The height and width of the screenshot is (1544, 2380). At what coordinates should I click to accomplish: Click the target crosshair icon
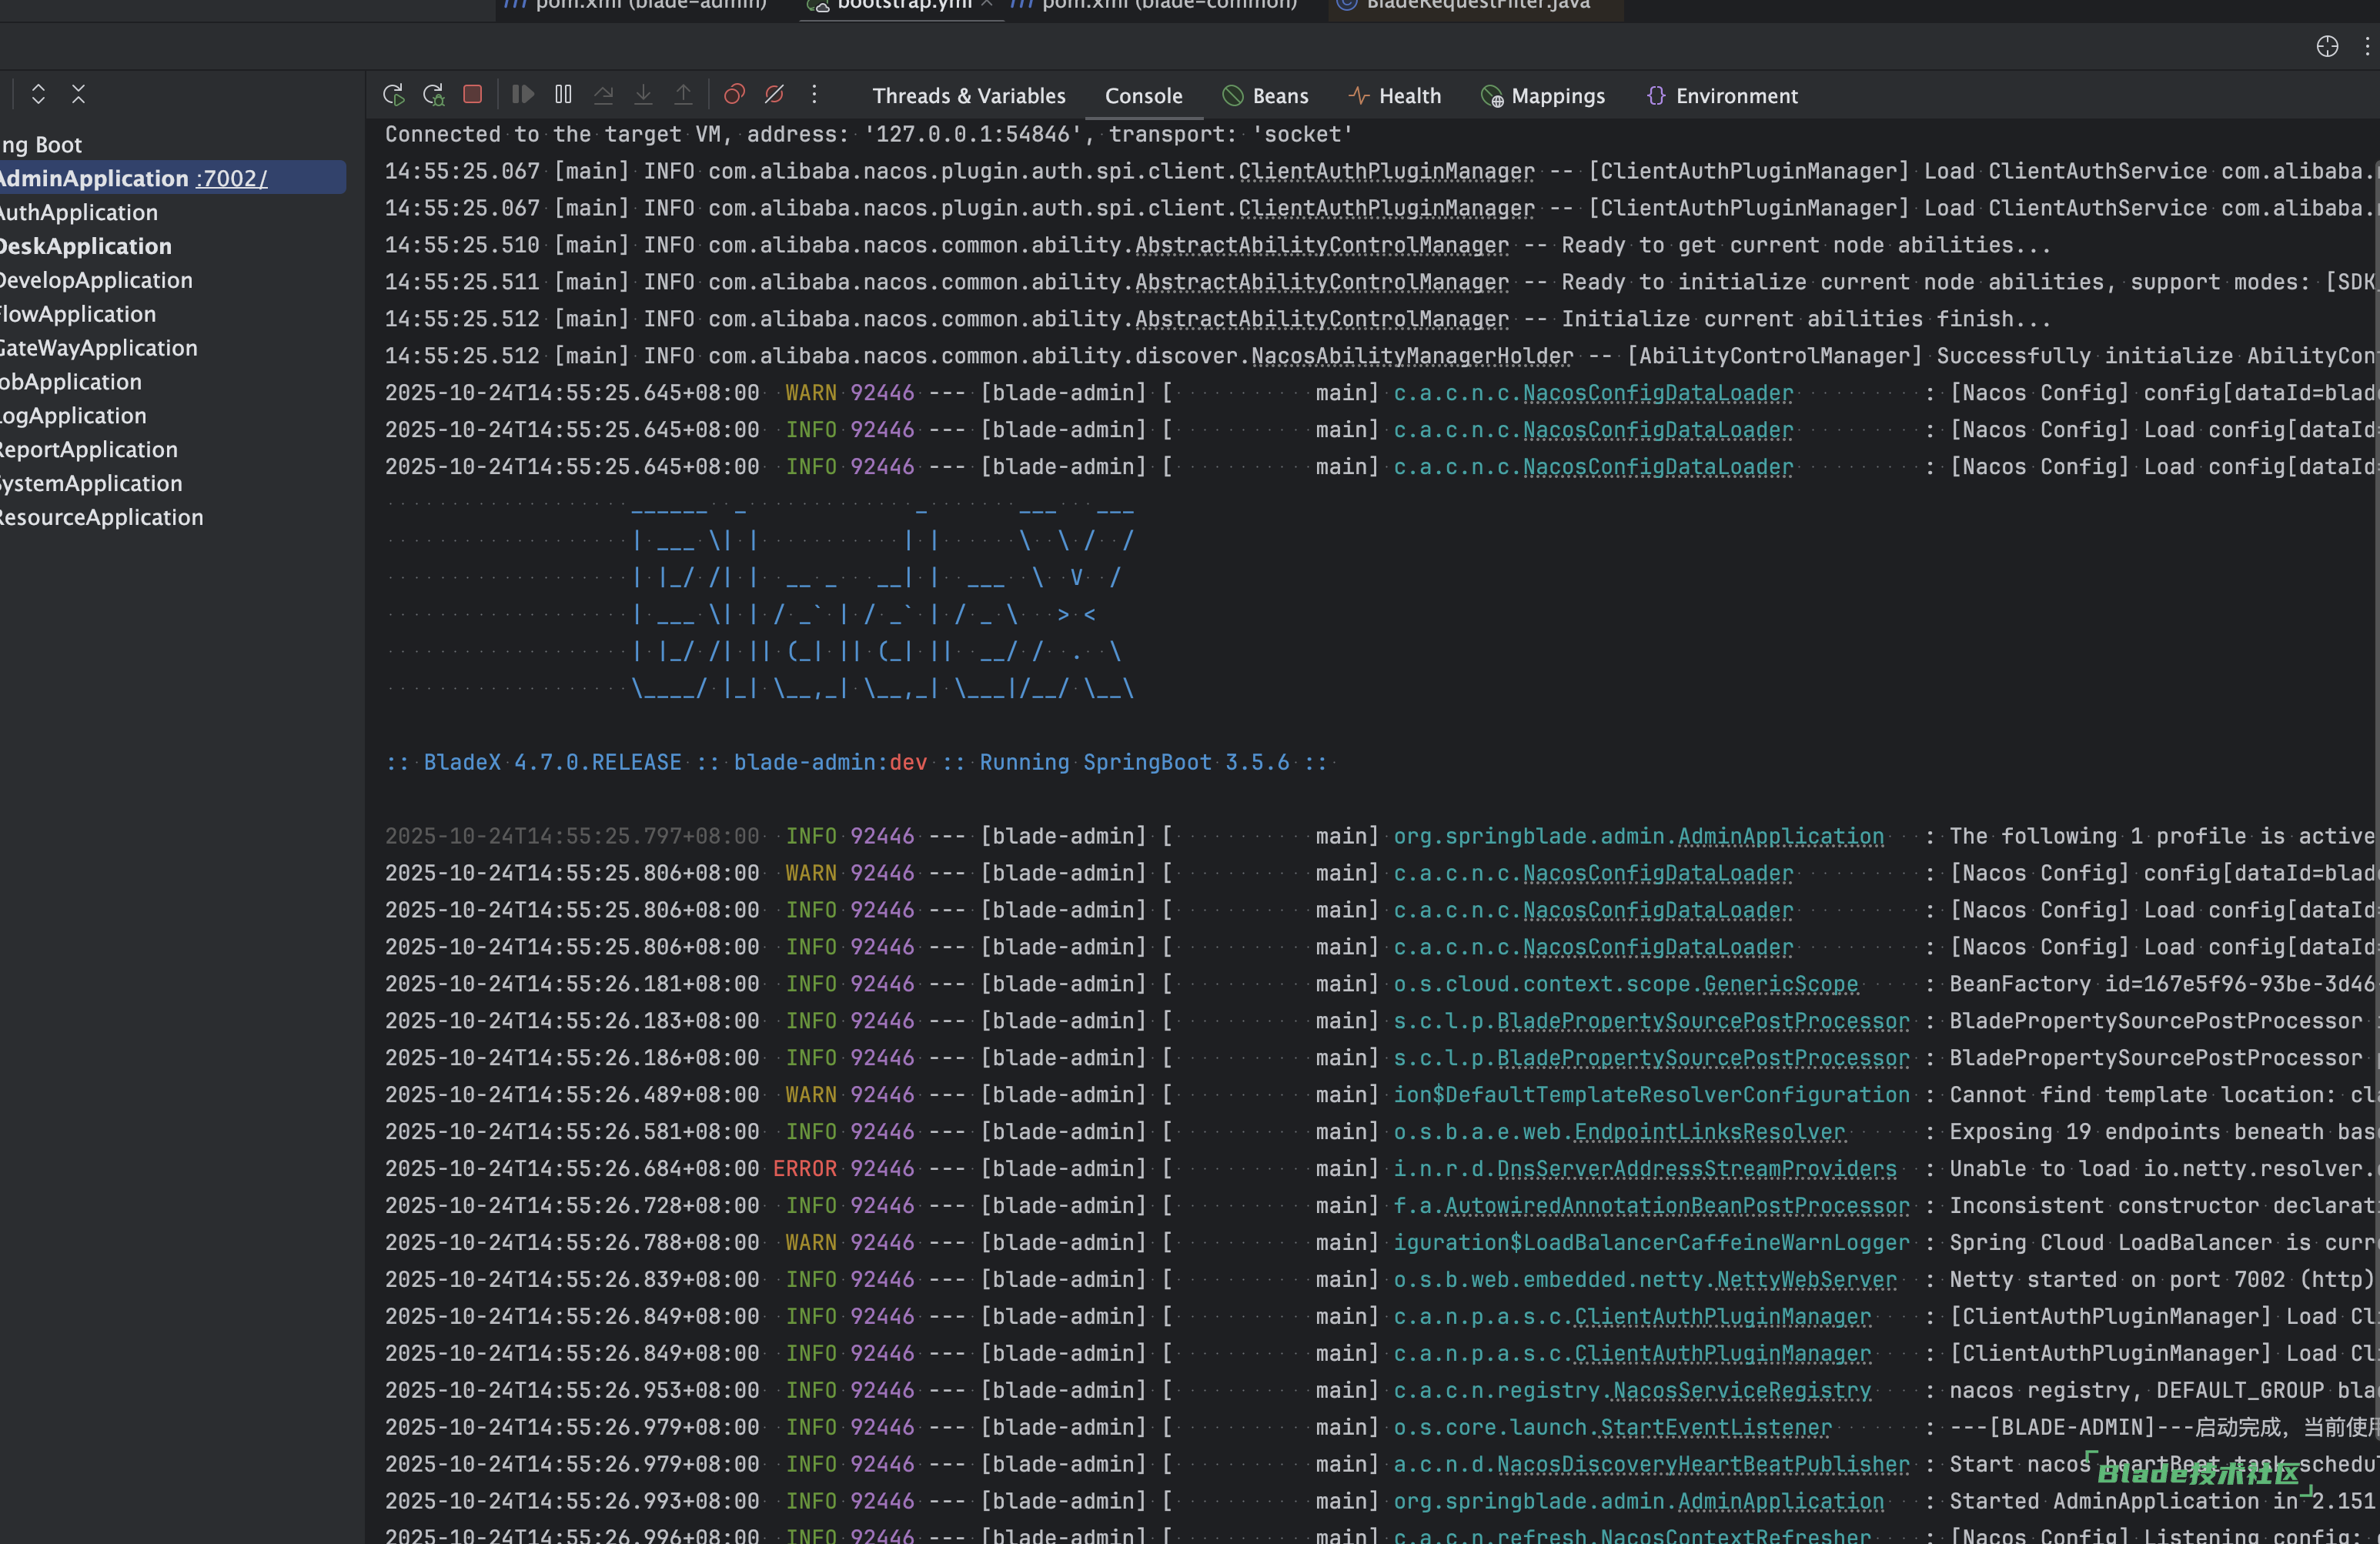point(2327,46)
